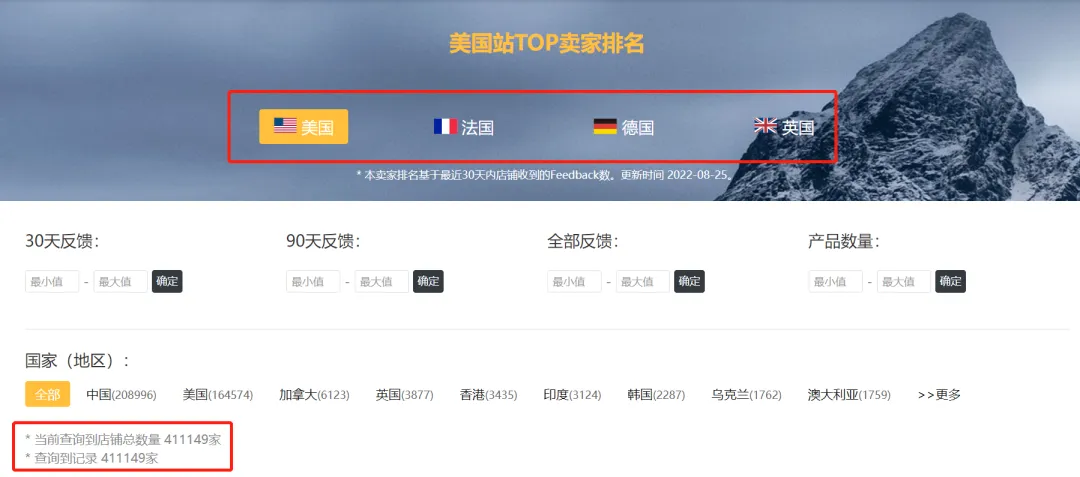The image size is (1080, 477).
Task: Click the 更新时间 2022-08-25 note
Action: point(677,175)
